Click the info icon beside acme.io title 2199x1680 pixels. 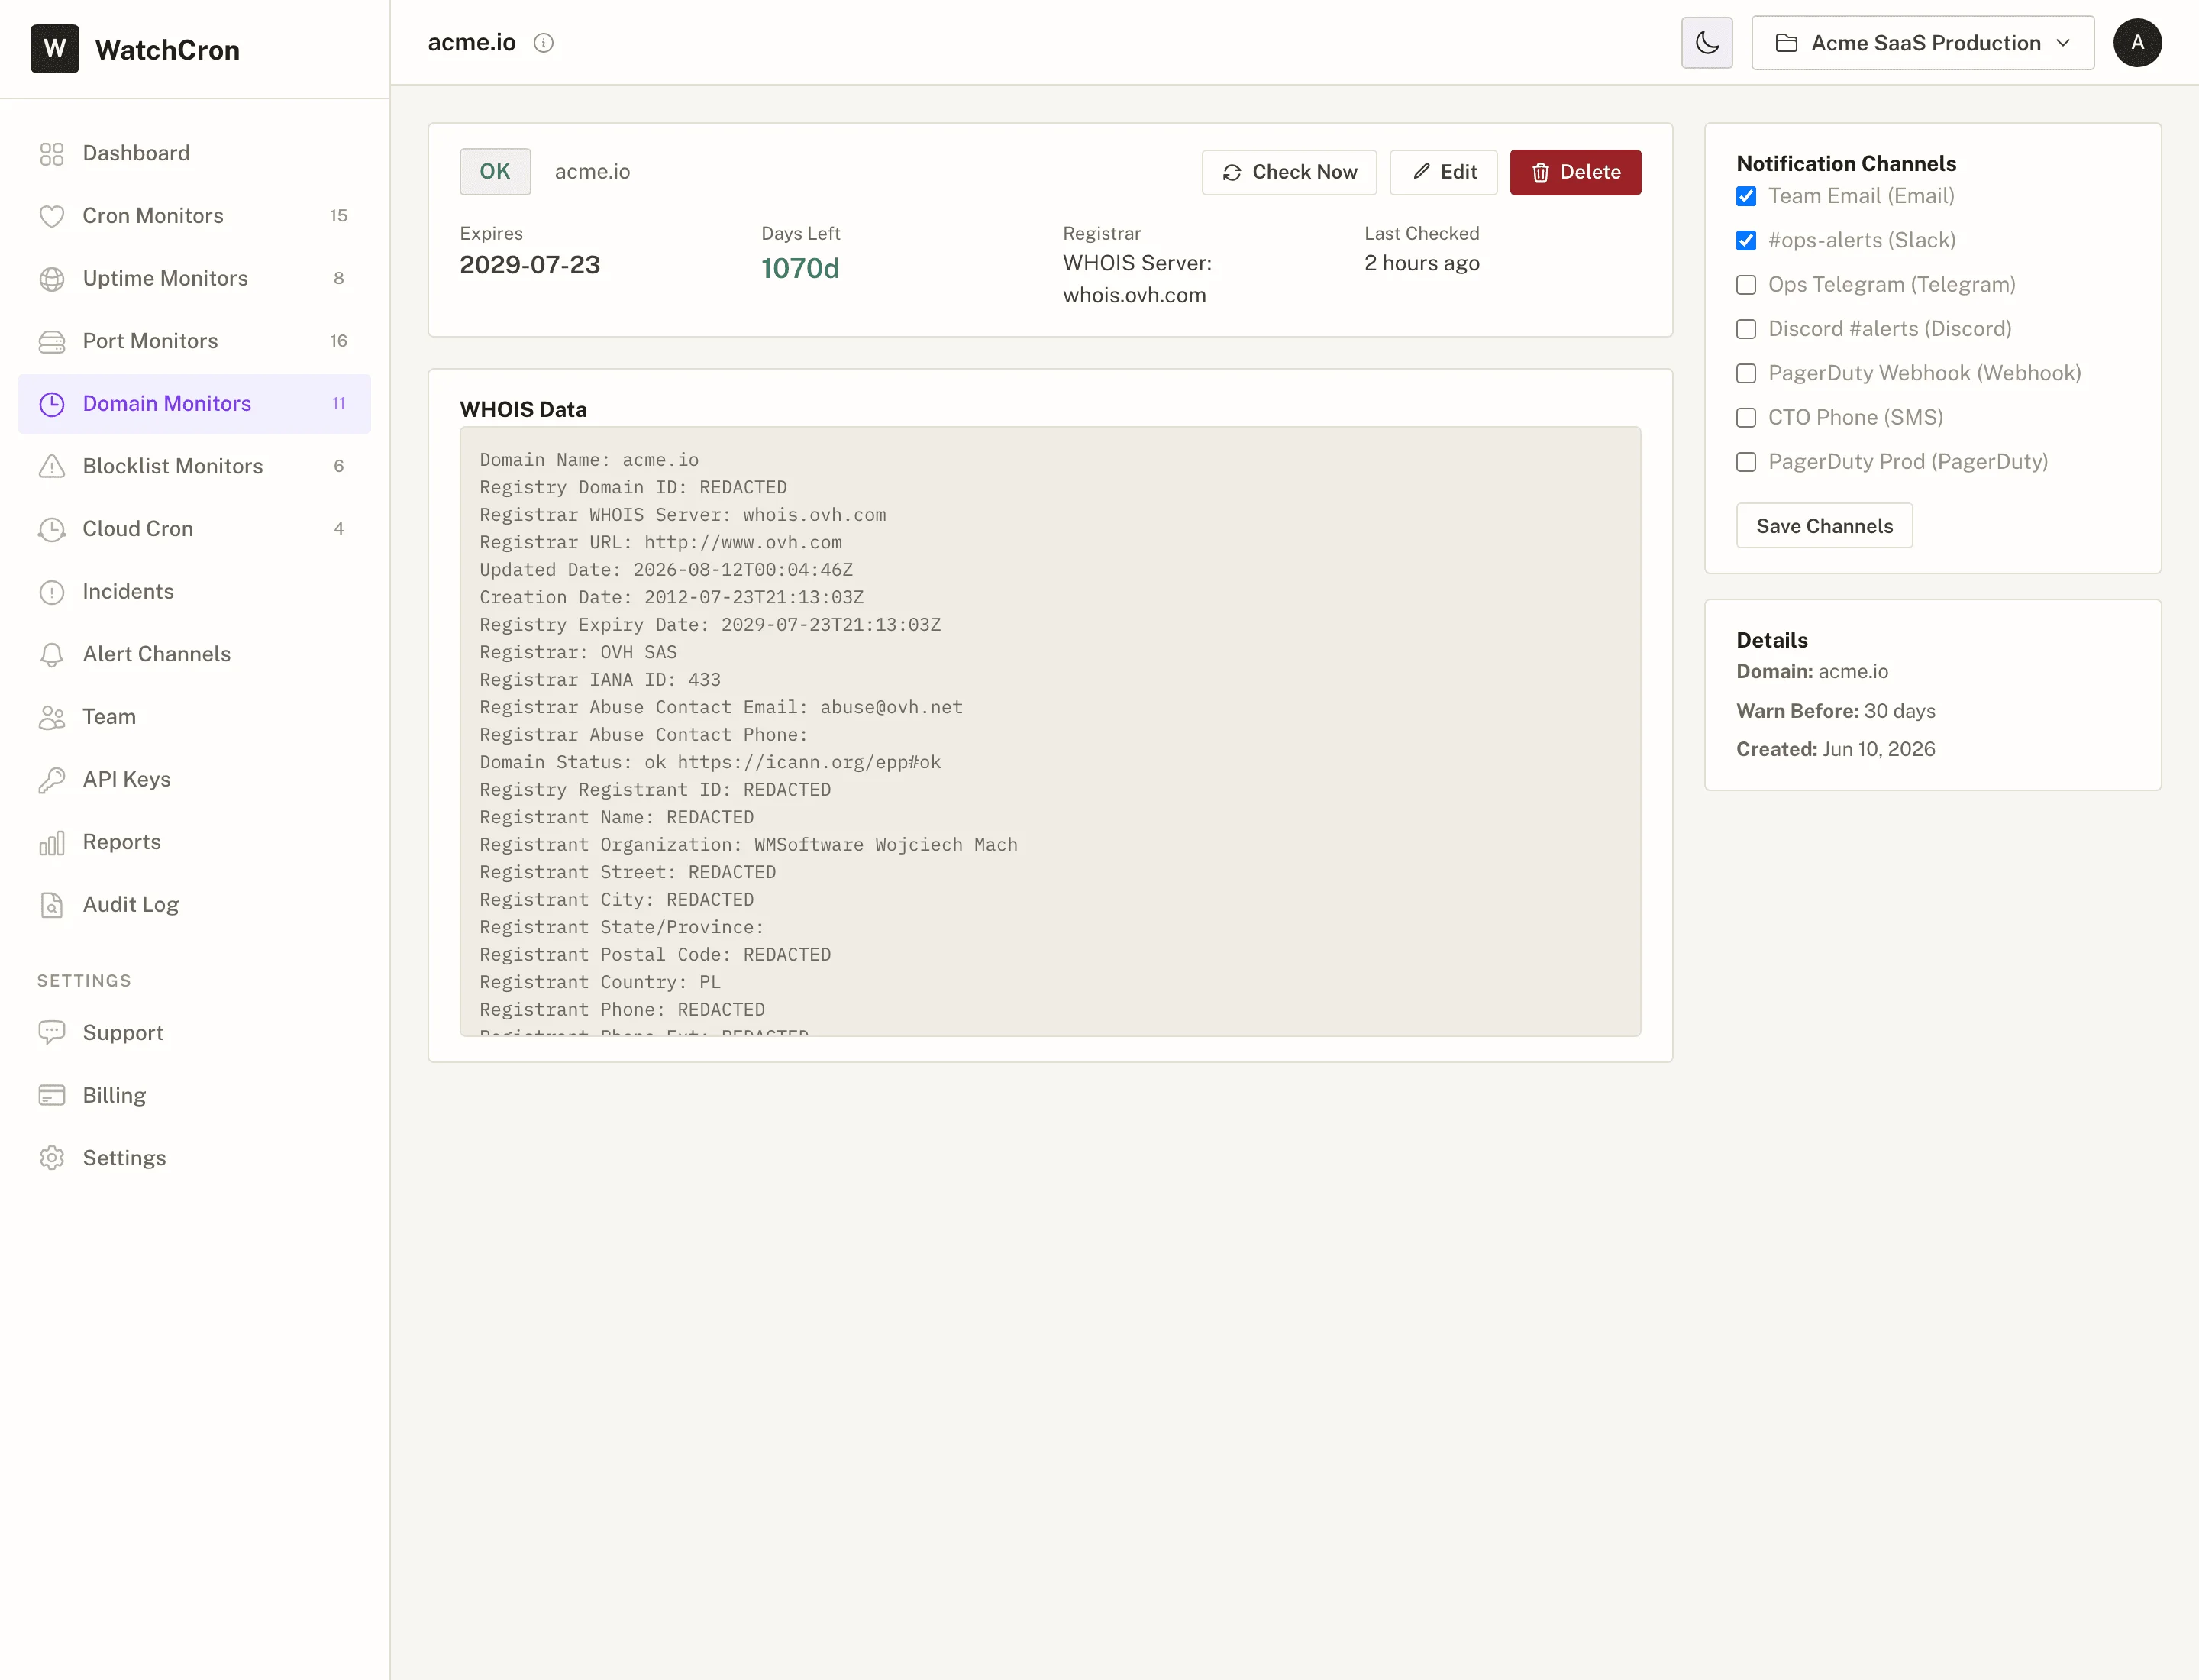pyautogui.click(x=543, y=43)
